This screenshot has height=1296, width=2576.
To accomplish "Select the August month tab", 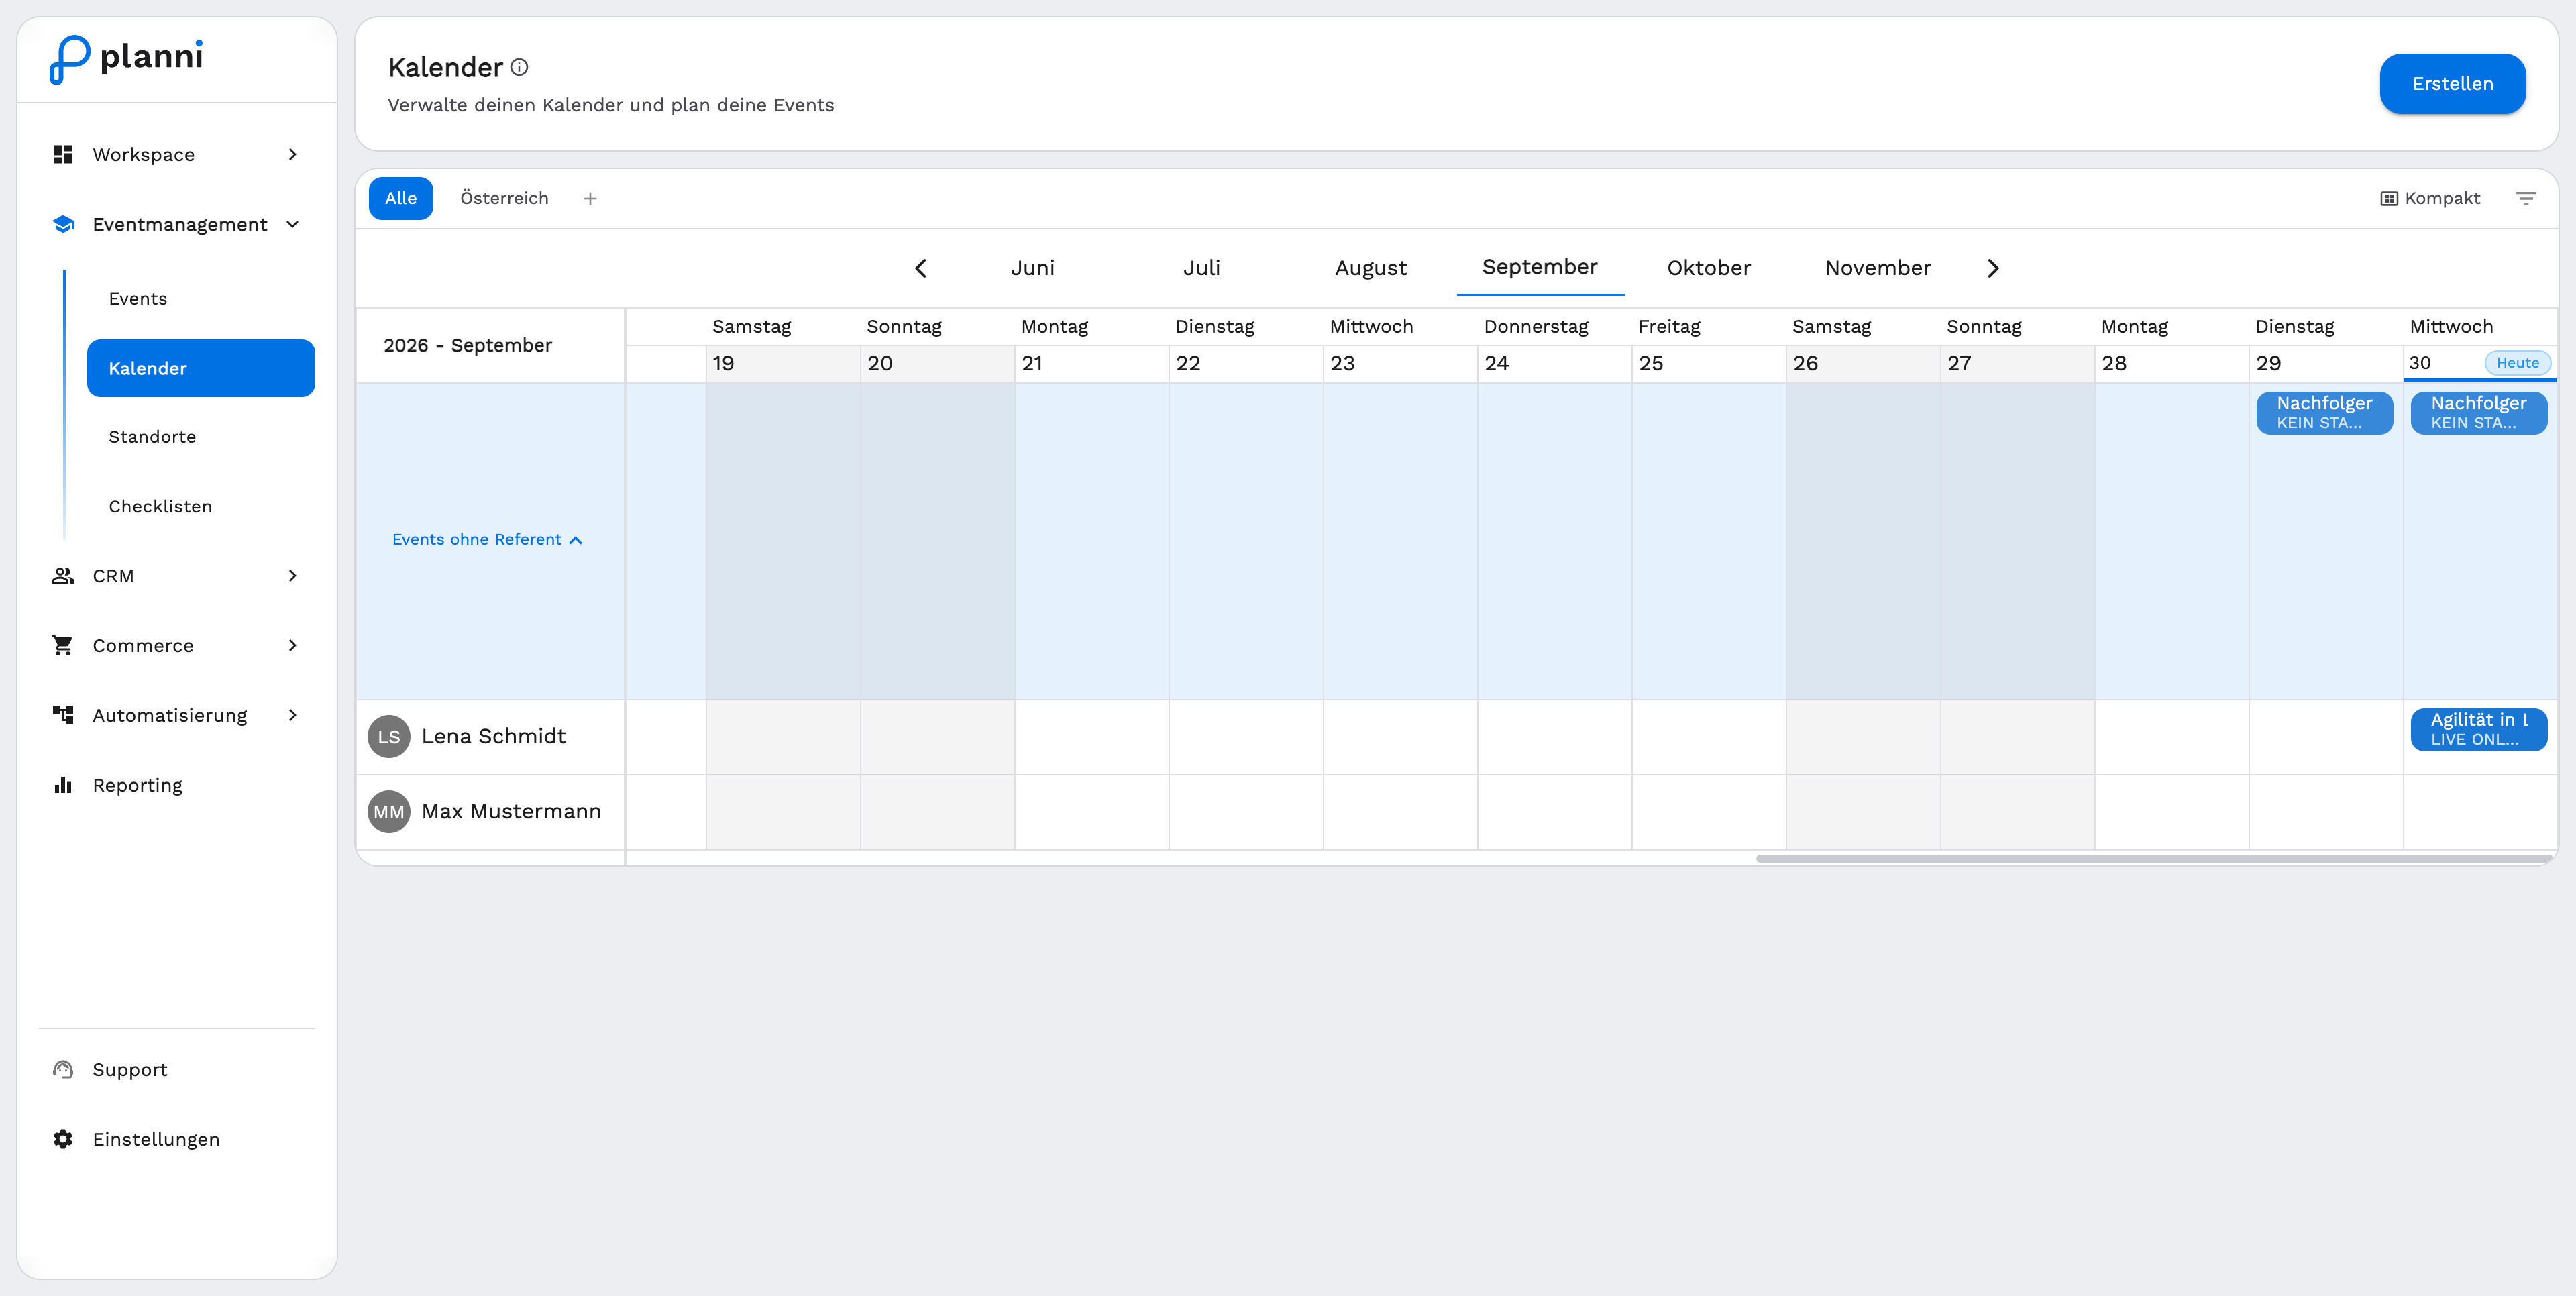I will (x=1371, y=268).
